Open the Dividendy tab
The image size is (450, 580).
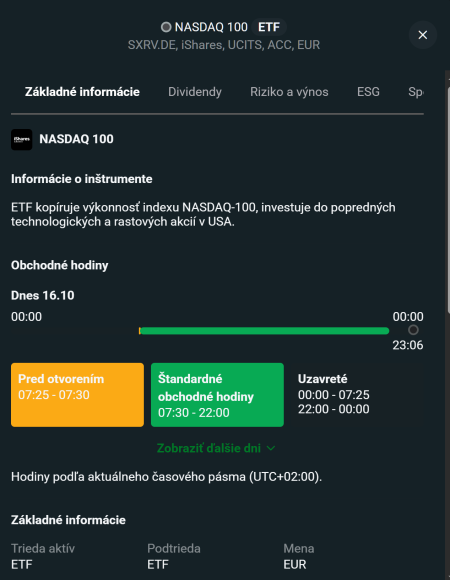pyautogui.click(x=195, y=92)
